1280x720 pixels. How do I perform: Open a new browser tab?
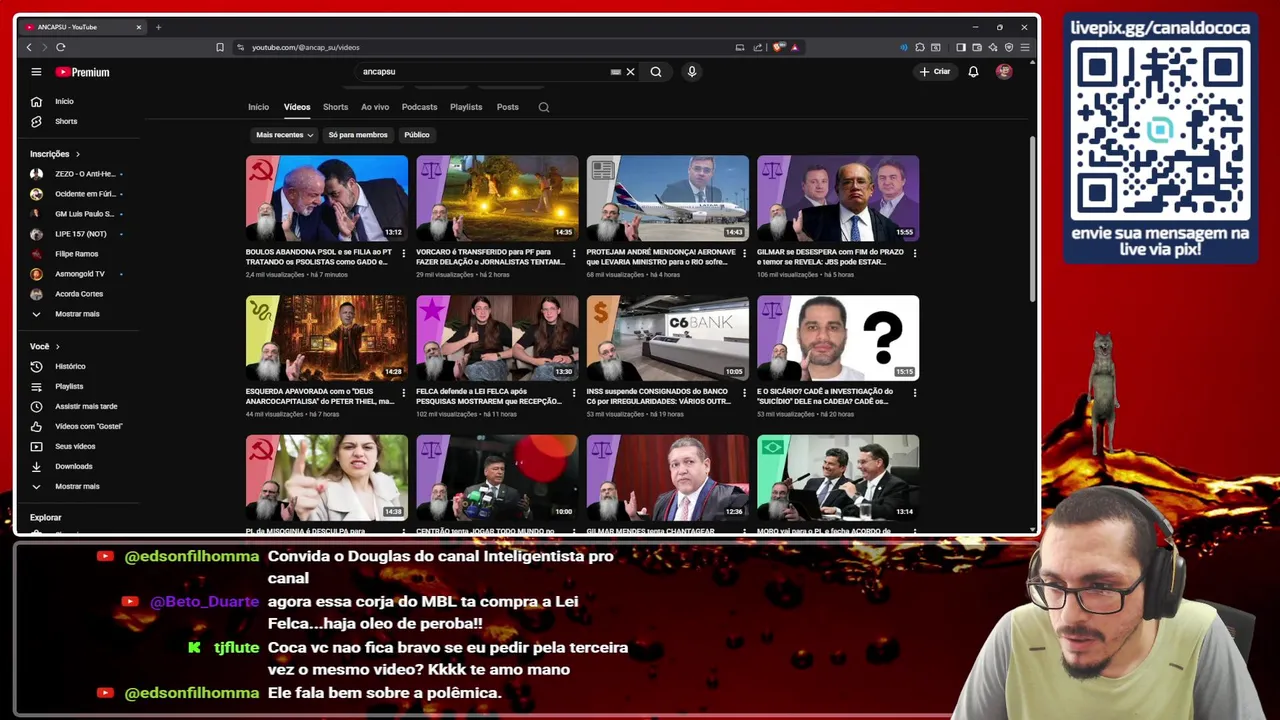click(158, 27)
